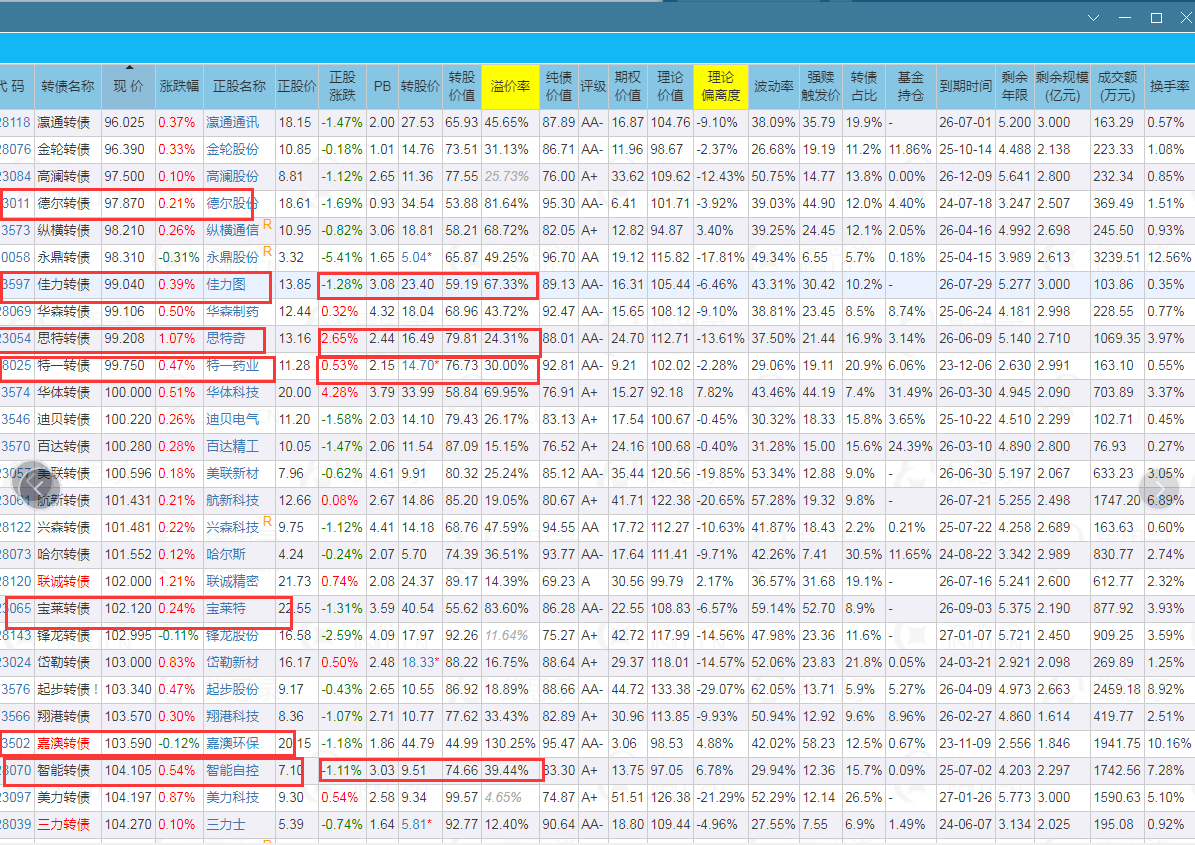Viewport: 1195px width, 845px height.
Task: Go to next image with right arrow
Action: tap(1156, 486)
